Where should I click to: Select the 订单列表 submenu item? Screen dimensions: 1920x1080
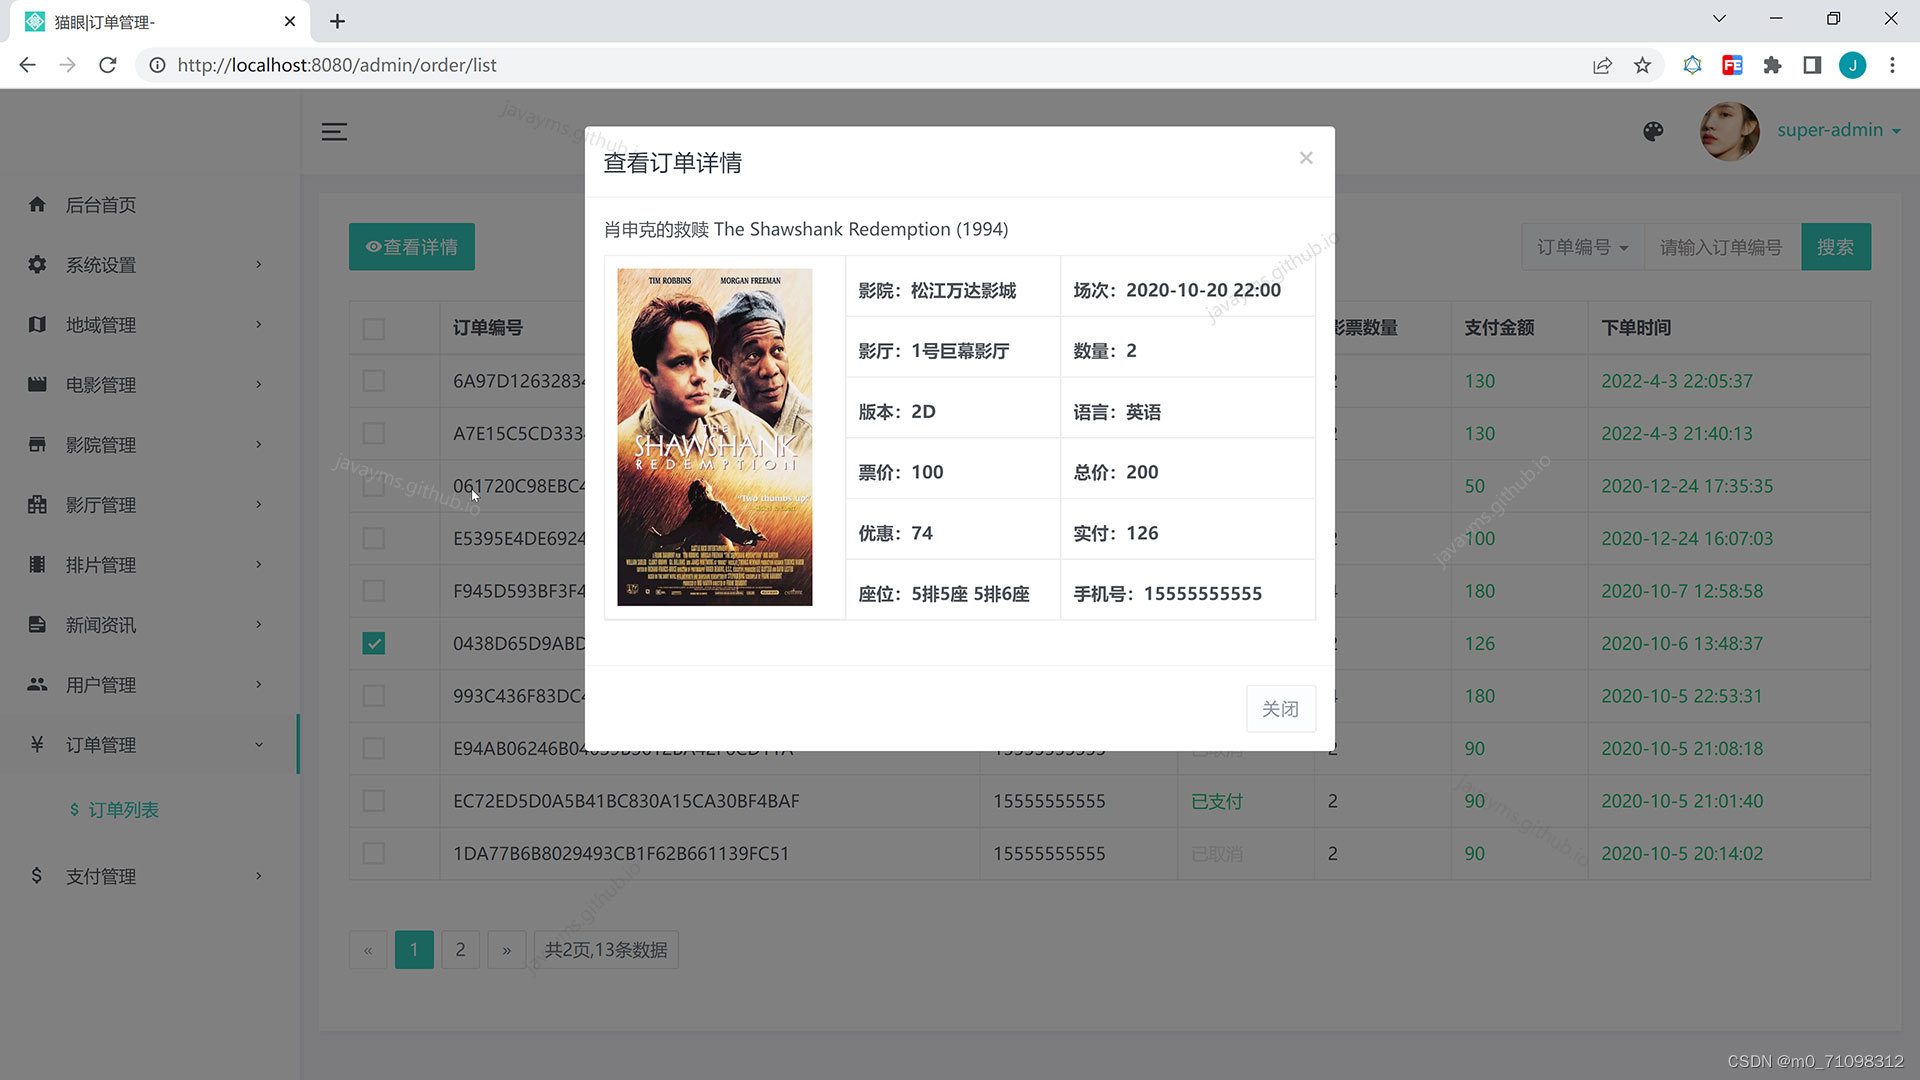point(114,810)
